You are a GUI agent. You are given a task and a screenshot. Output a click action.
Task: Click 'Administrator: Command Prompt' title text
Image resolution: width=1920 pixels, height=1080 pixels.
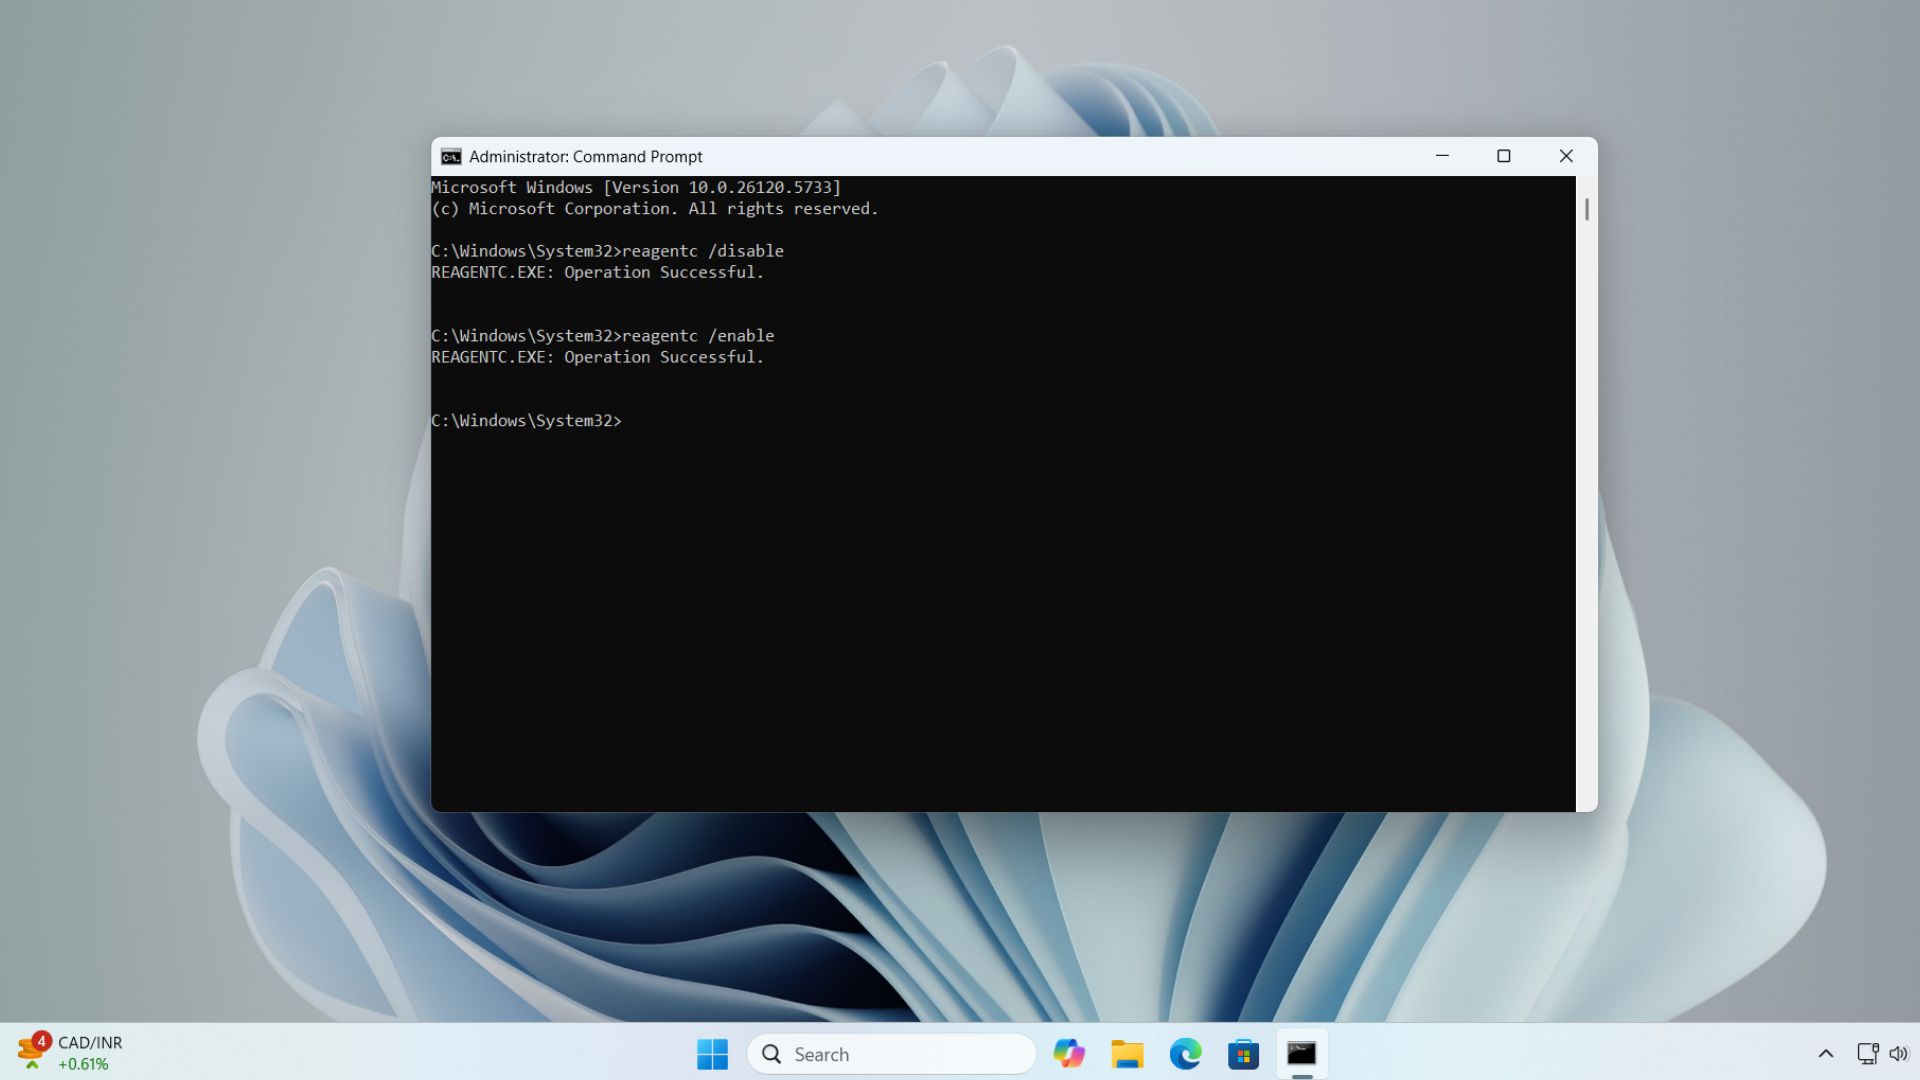tap(585, 157)
